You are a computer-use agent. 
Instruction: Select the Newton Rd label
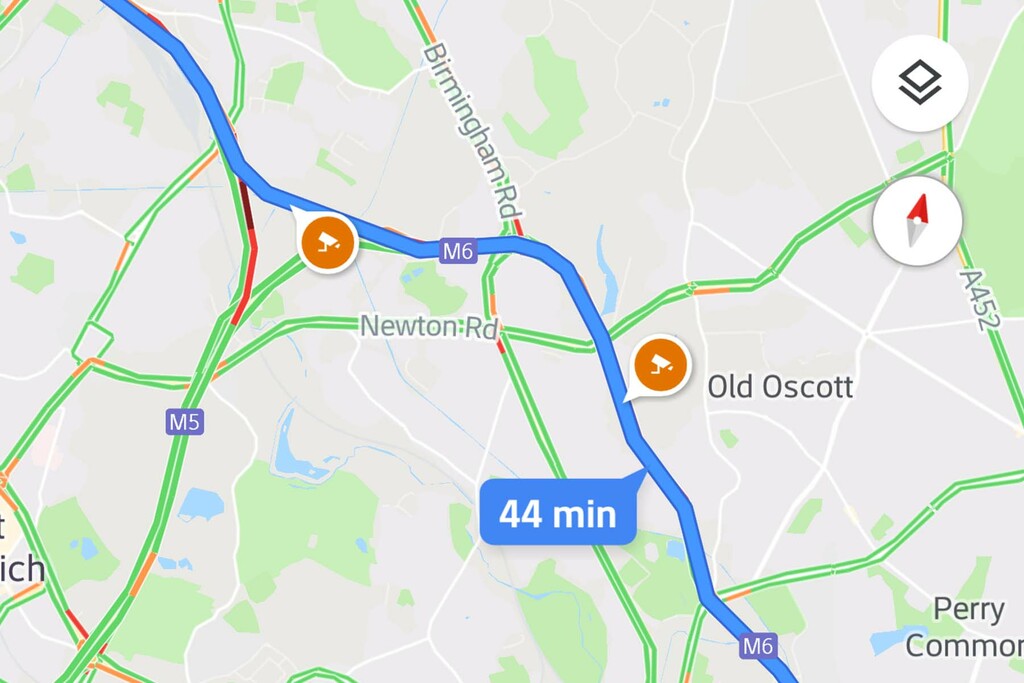429,326
